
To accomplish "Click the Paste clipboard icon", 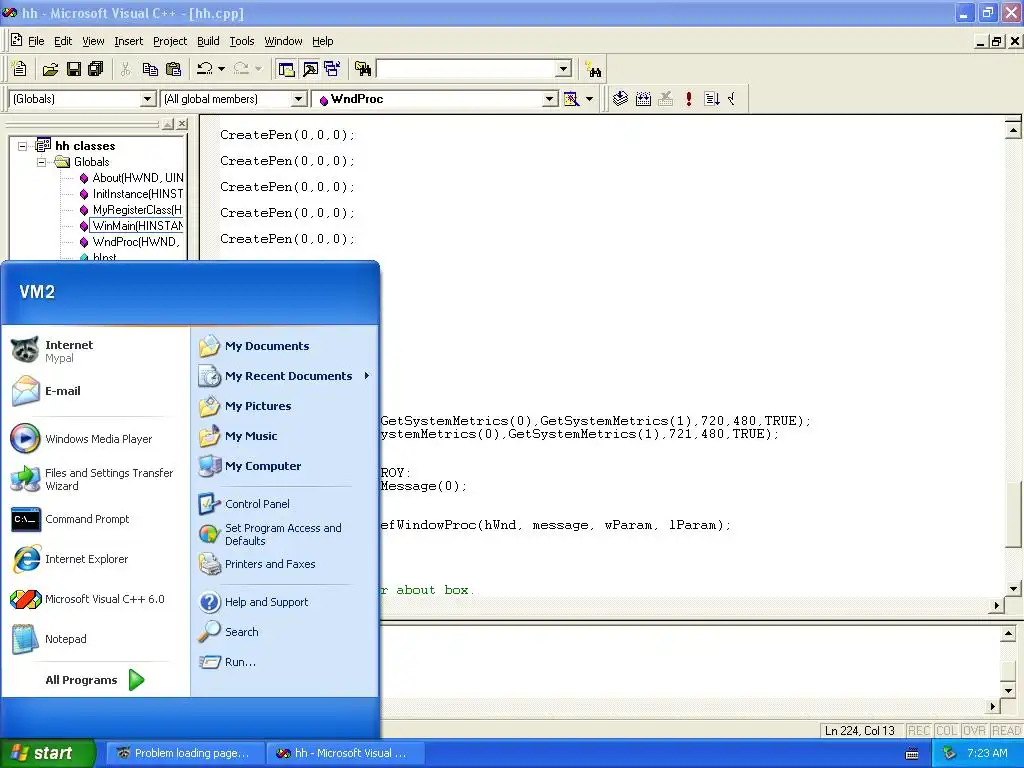I will pos(173,69).
